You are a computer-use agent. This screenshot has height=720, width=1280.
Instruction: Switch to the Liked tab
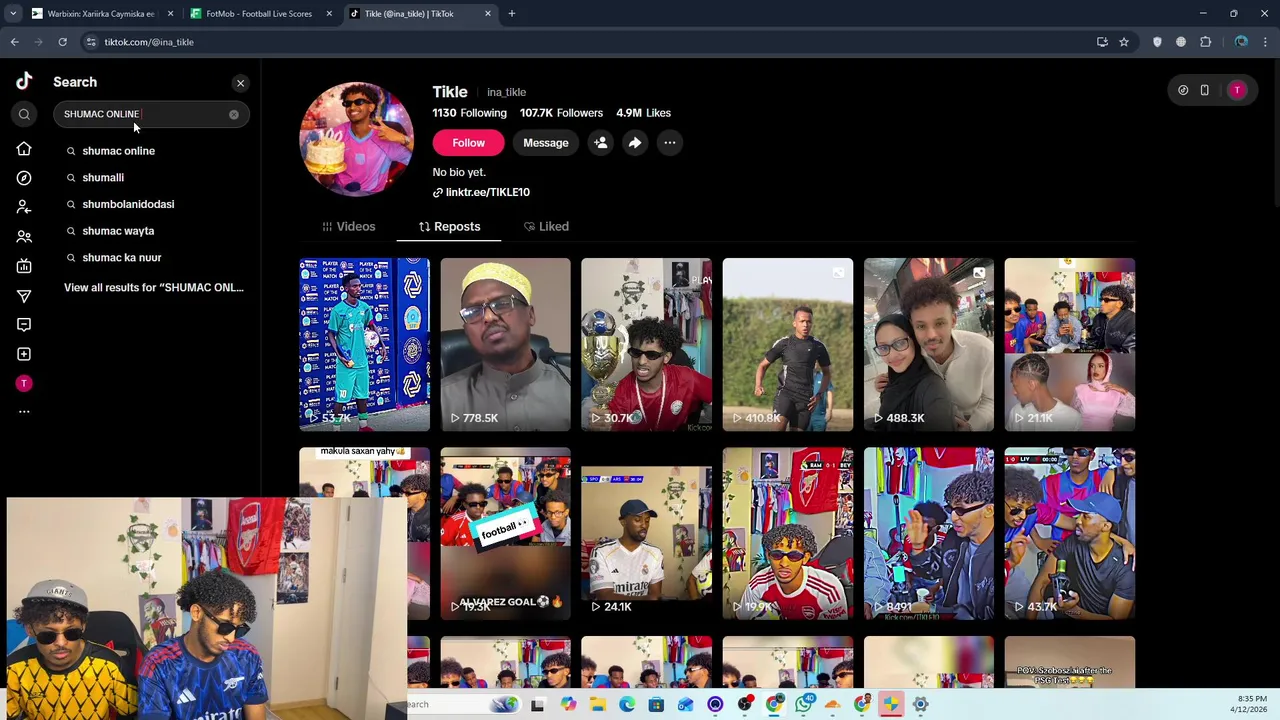[x=546, y=227]
